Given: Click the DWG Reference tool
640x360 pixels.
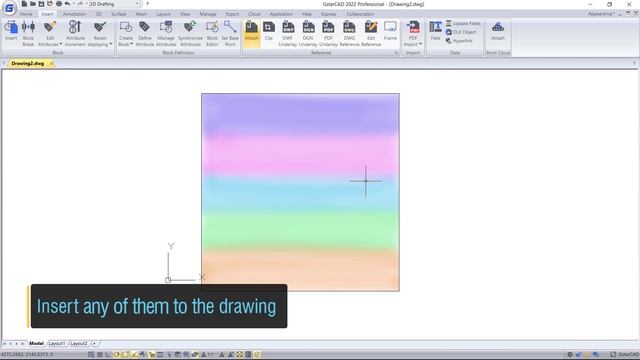Looking at the screenshot, I should pos(349,33).
